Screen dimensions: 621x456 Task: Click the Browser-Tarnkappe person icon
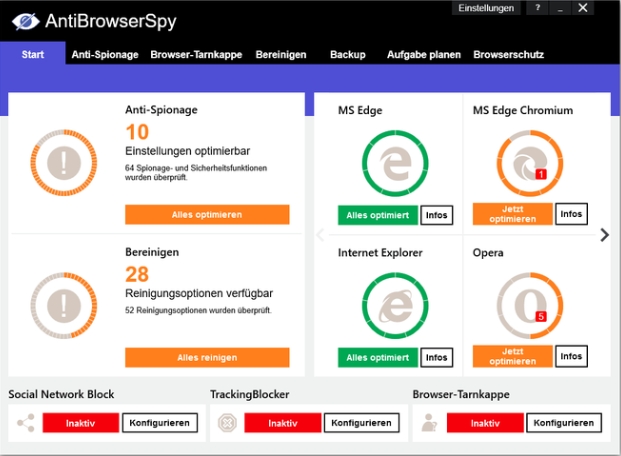tap(429, 423)
